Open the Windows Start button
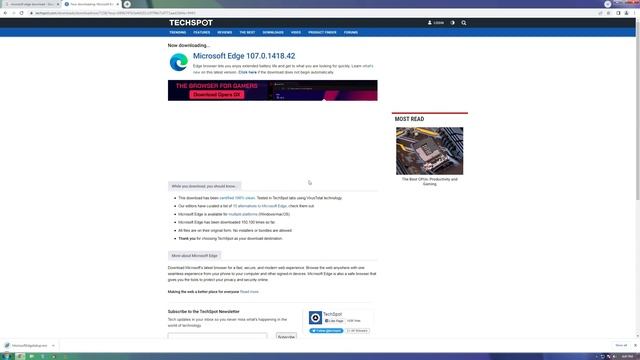The height and width of the screenshot is (360, 640). (x=7, y=356)
